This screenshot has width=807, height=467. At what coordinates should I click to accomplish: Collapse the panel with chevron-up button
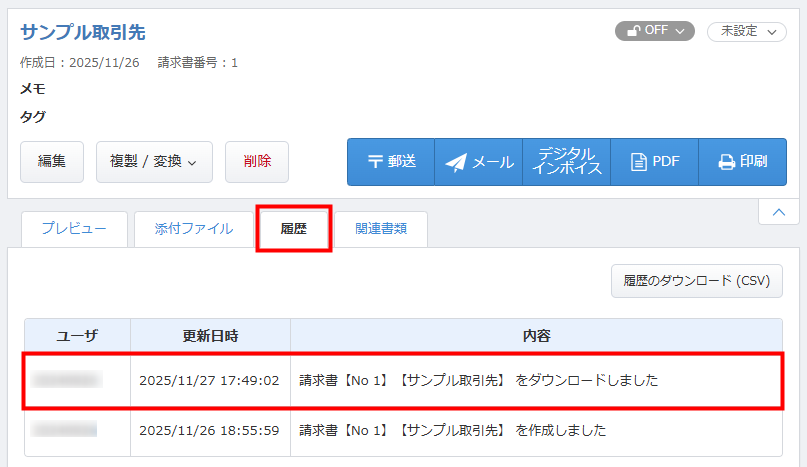point(778,212)
